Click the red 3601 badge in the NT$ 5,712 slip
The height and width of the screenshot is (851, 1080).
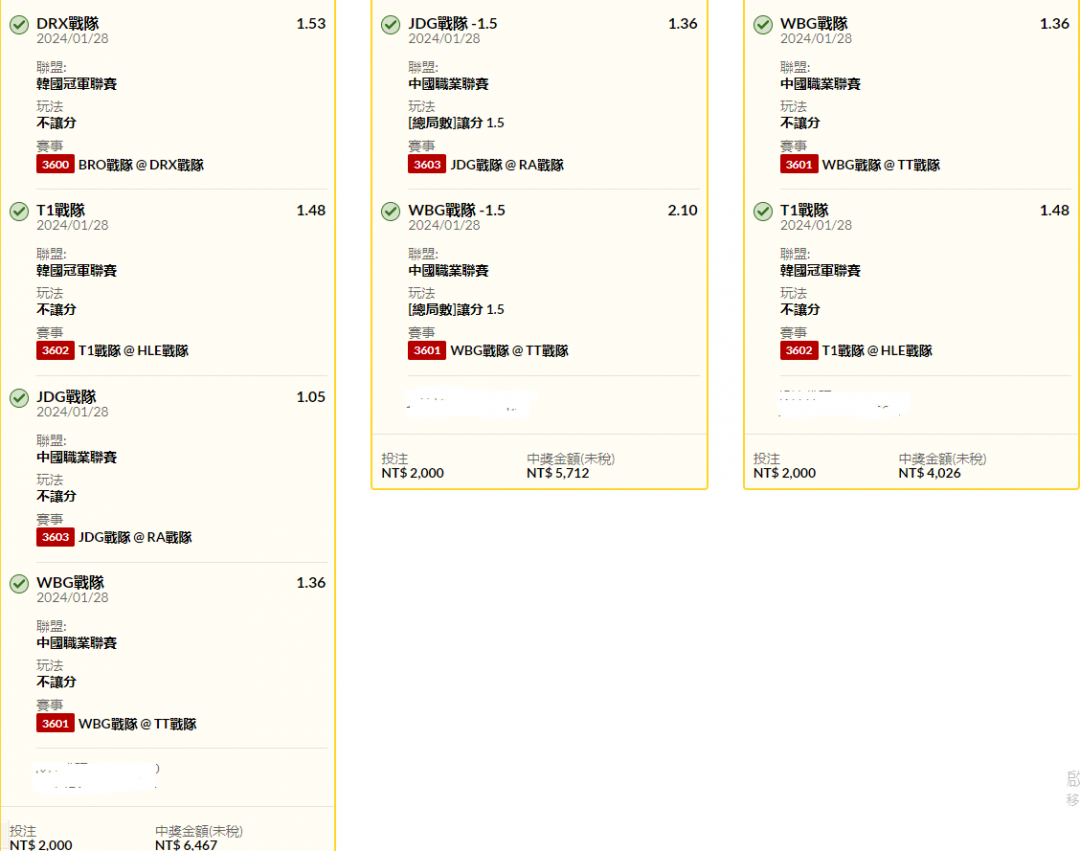tap(427, 350)
